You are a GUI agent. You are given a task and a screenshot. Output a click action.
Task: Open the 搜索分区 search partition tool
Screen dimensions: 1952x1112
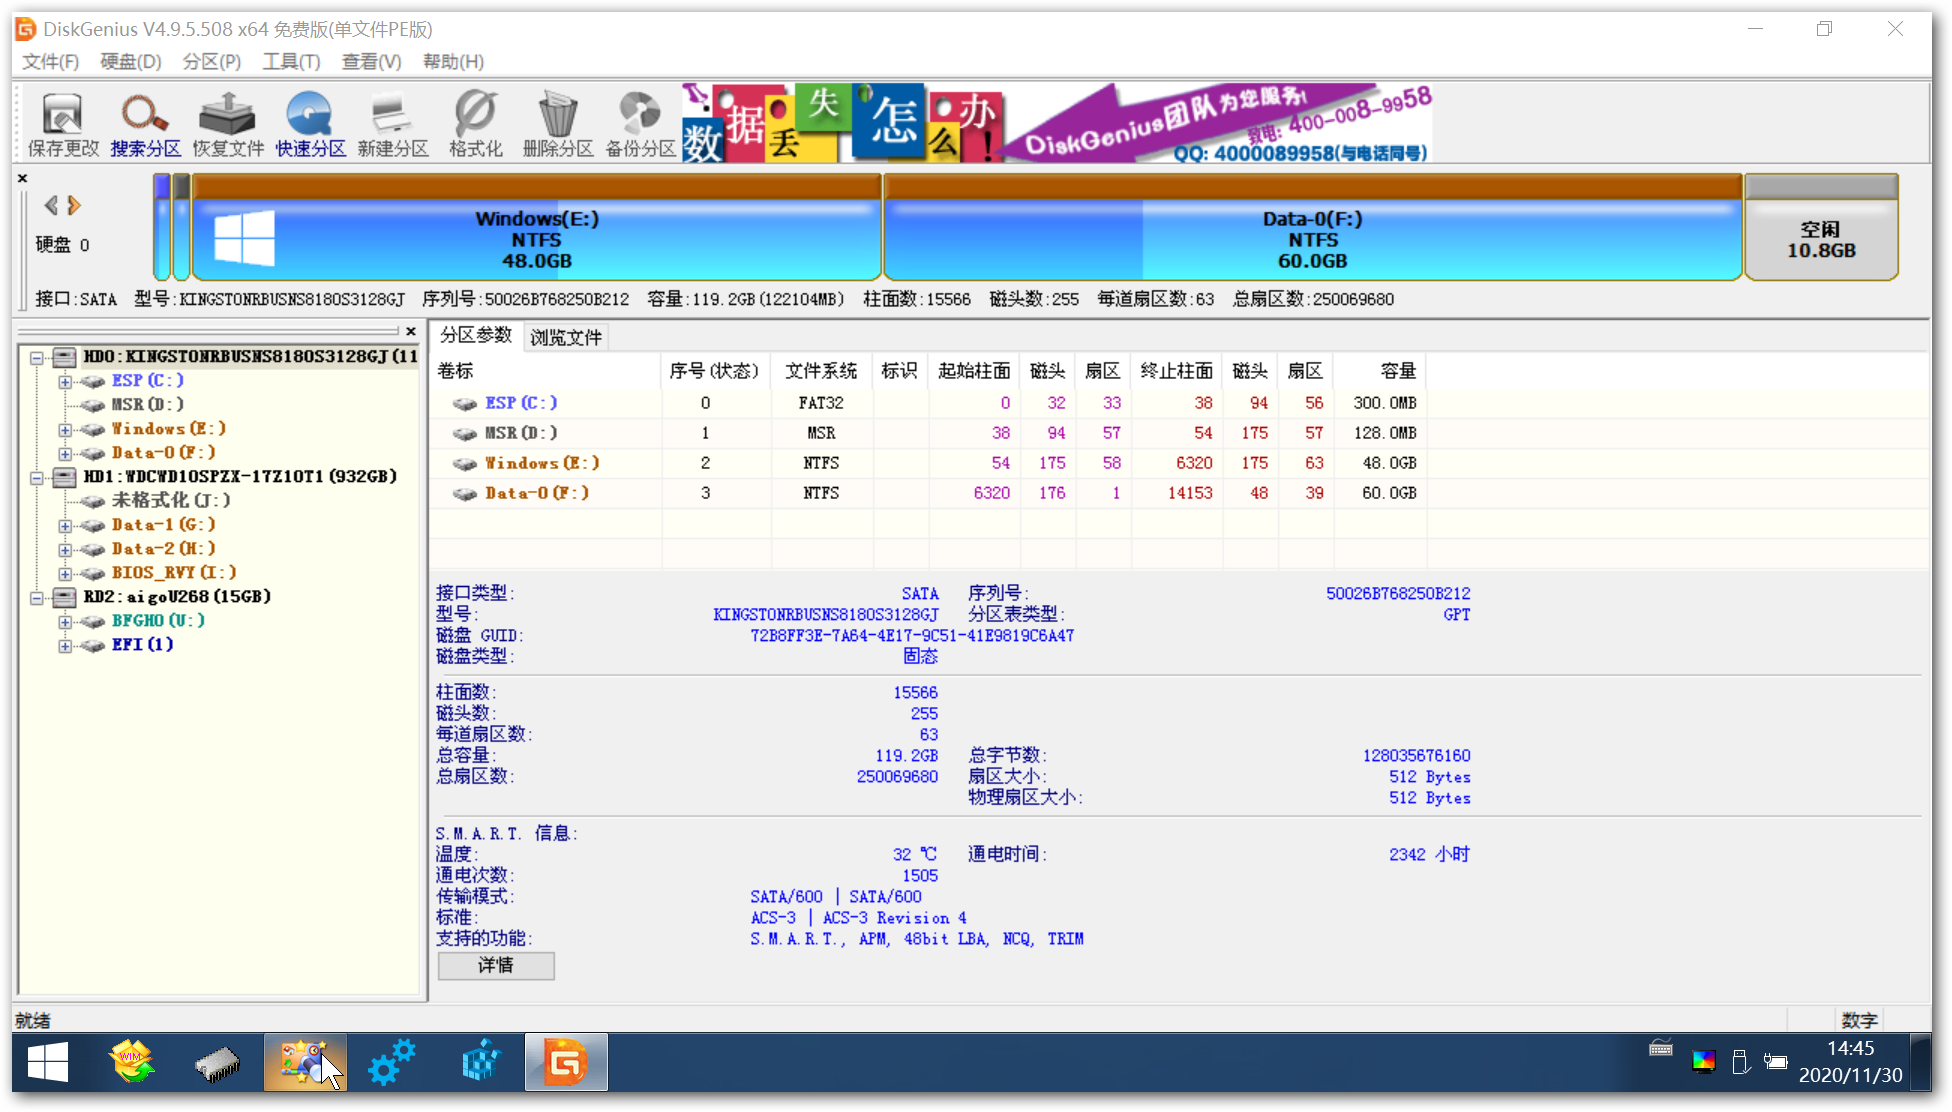point(145,124)
